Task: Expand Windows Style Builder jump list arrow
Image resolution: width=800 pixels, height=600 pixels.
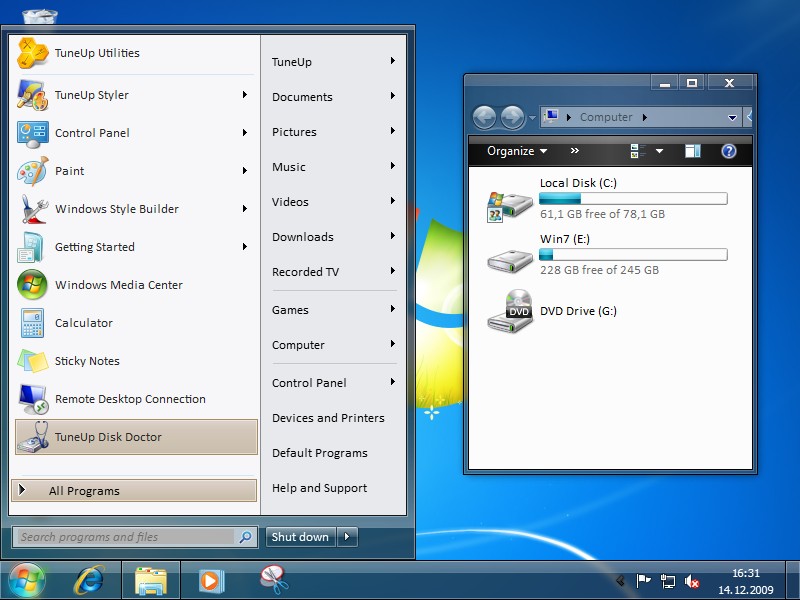Action: click(245, 209)
